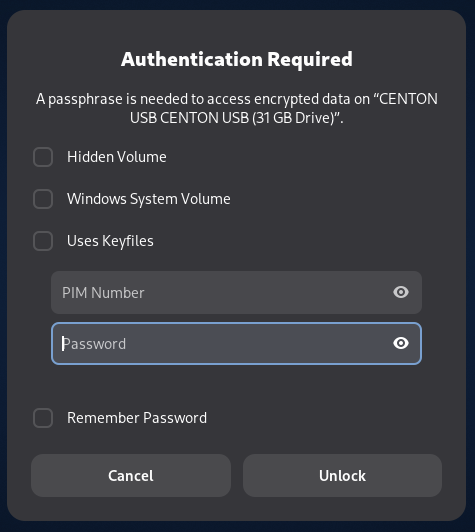Toggle the Remember Password checkbox
Screen dimensions: 475x532
pos(43,418)
